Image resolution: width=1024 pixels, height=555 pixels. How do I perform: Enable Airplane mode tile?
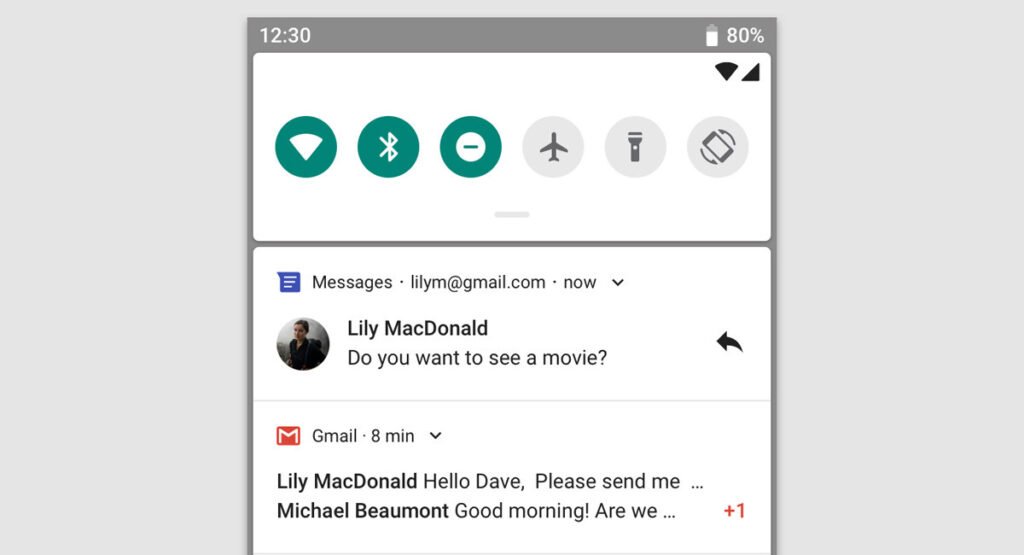(x=553, y=147)
